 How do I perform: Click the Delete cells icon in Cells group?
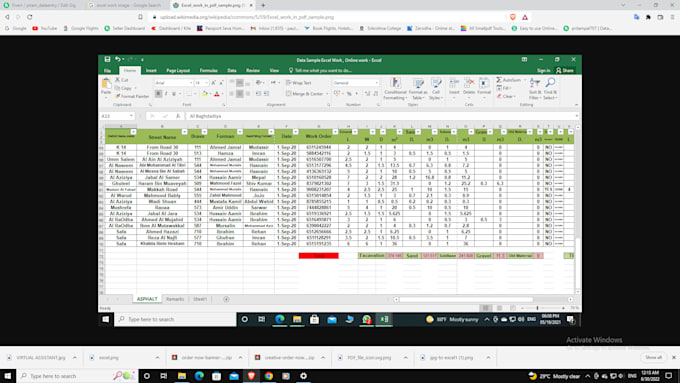[x=469, y=83]
